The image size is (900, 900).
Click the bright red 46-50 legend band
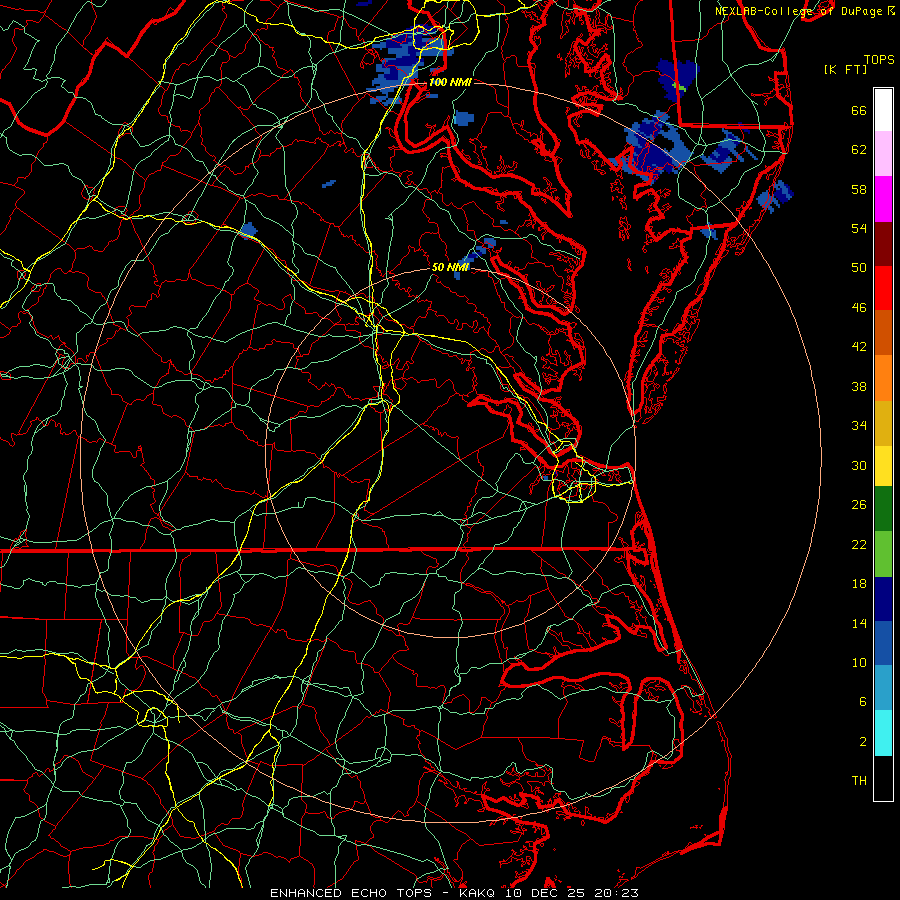pyautogui.click(x=883, y=288)
